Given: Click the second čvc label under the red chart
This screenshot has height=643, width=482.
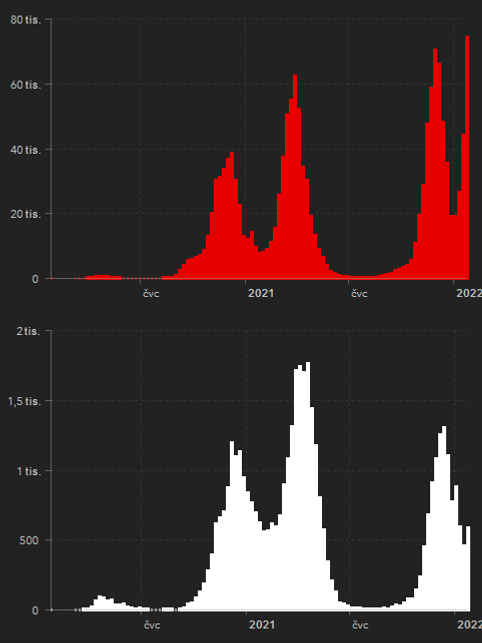Looking at the screenshot, I should pyautogui.click(x=359, y=294).
